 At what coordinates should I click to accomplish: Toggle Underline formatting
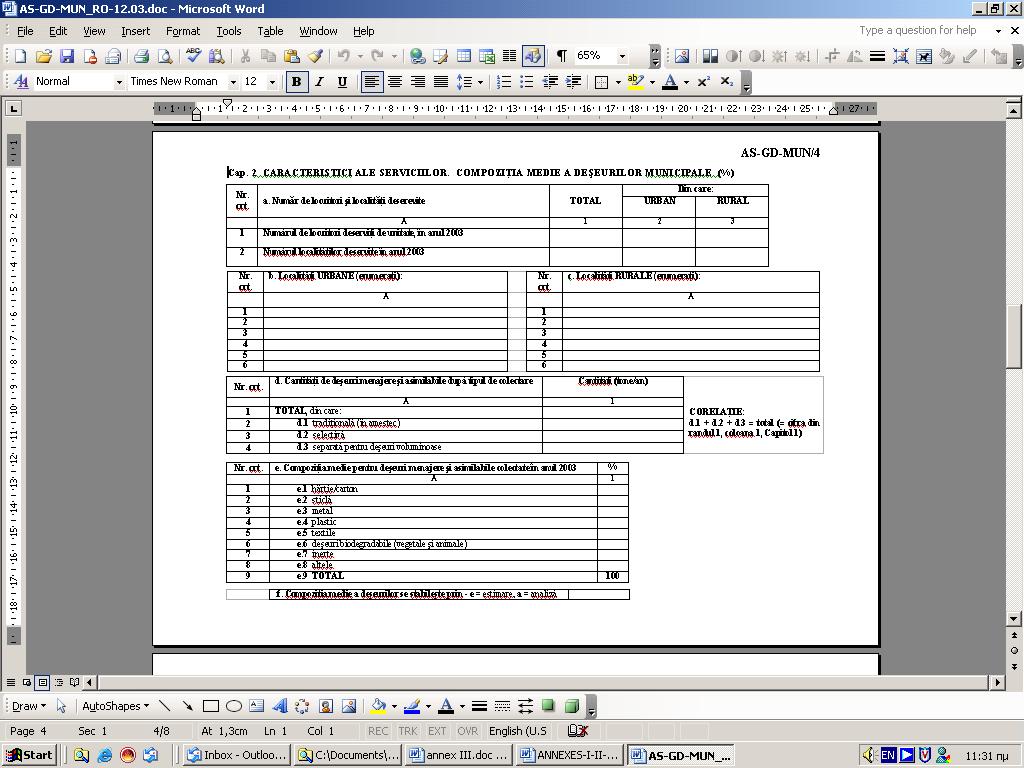342,82
